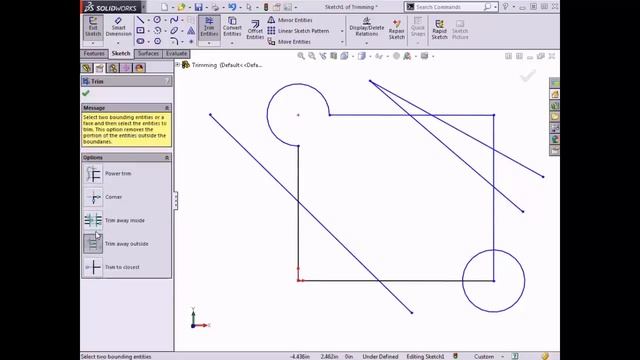Create a new document from quick access toolbar
Screen dimensions: 640x360
[164, 7]
